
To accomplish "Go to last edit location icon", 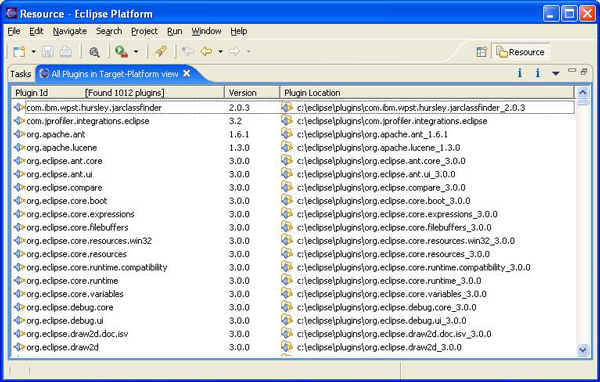I will [x=188, y=51].
